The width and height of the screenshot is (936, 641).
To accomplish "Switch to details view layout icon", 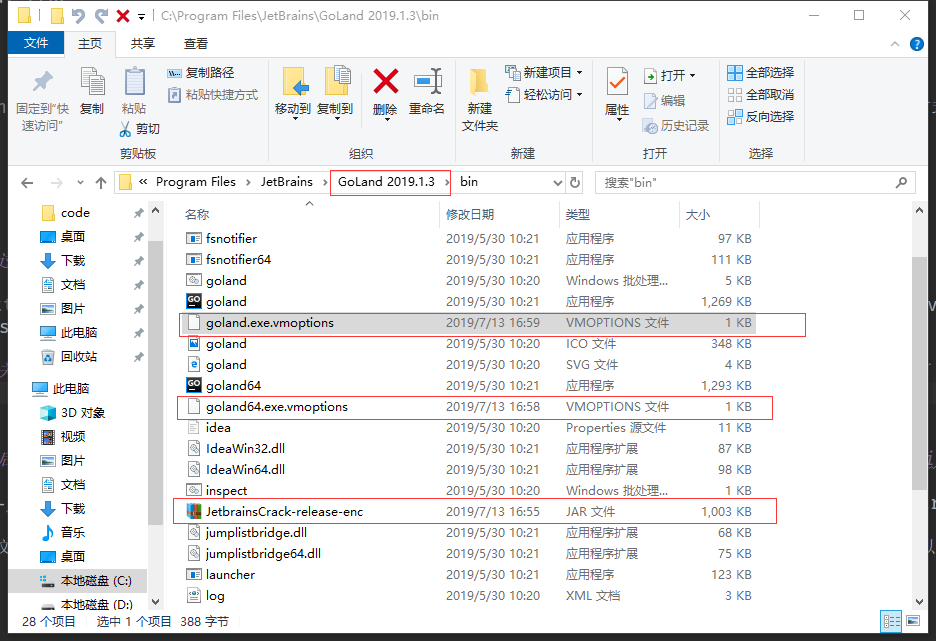I will (891, 621).
